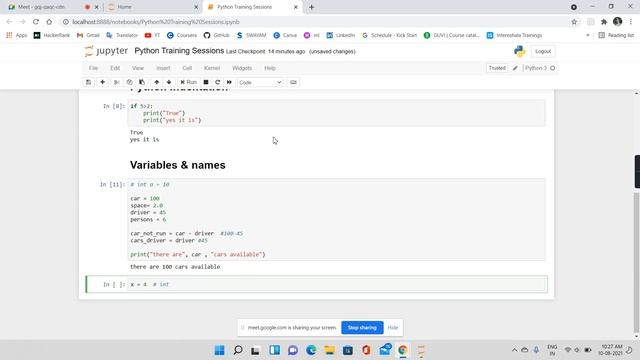Show hidden system tray icons
This screenshot has height=360, width=640.
coord(514,350)
